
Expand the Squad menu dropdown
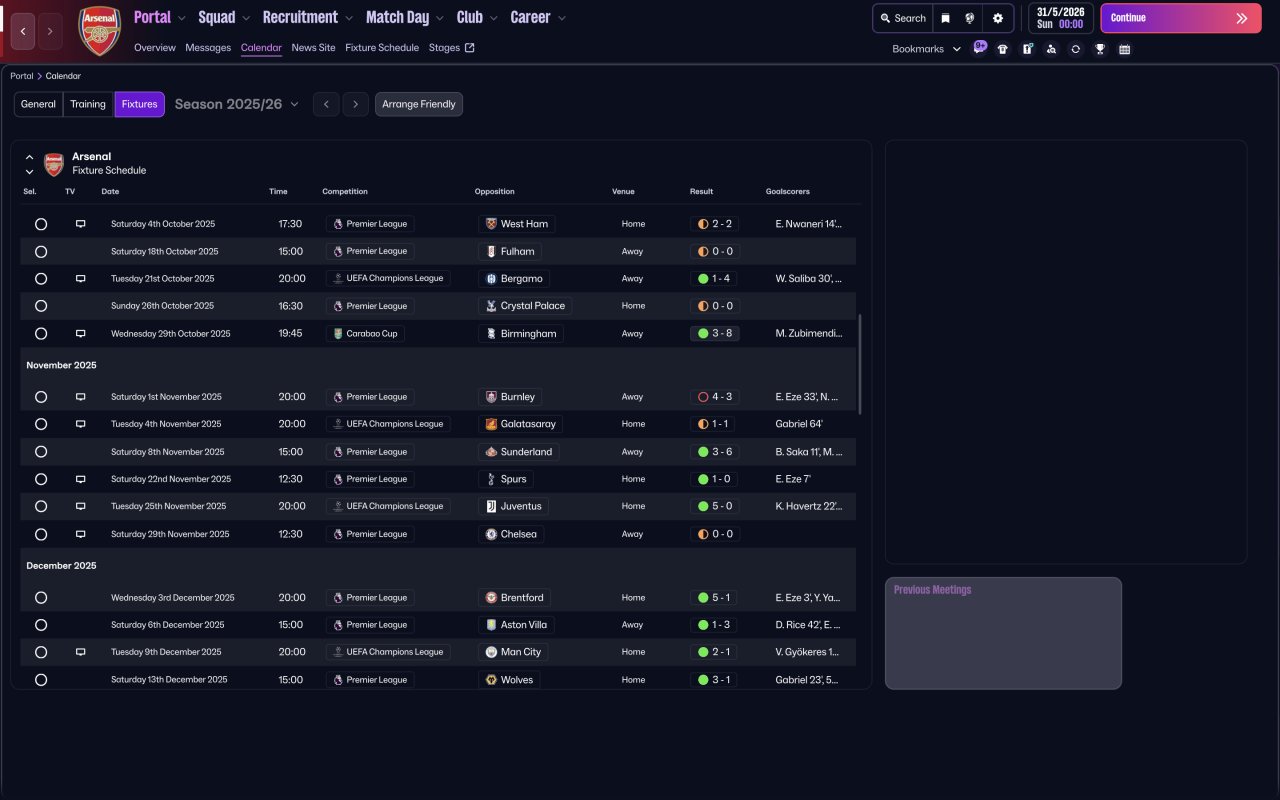[225, 17]
